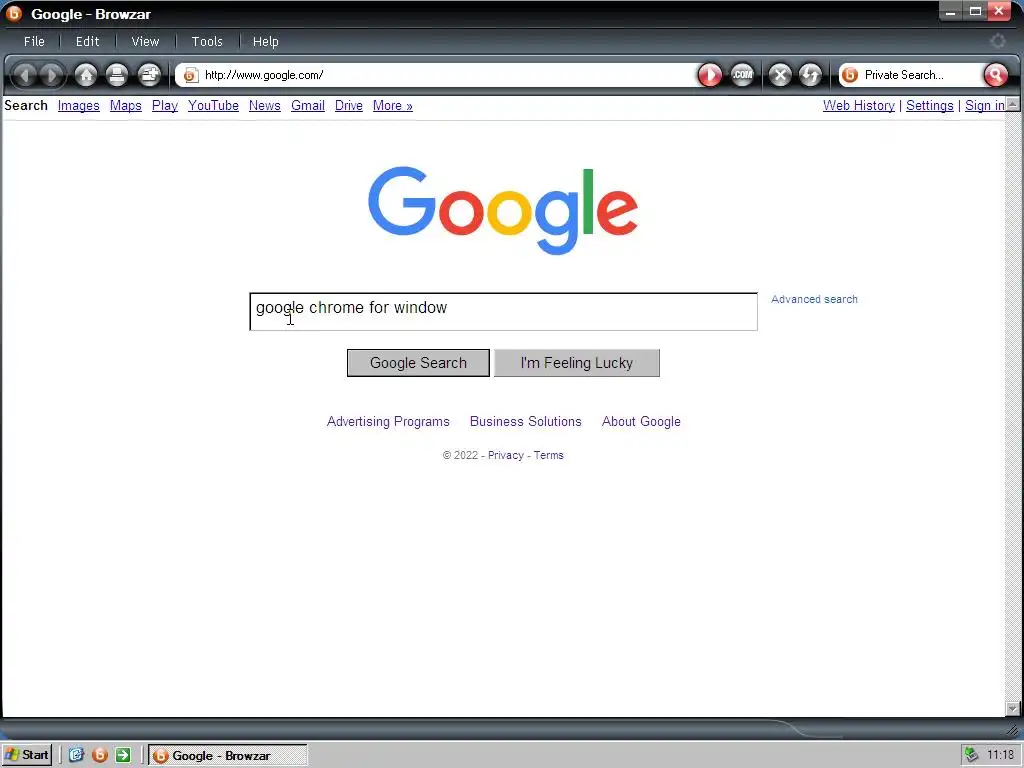The height and width of the screenshot is (768, 1024).
Task: Click the scrollbar down arrow
Action: click(1012, 708)
